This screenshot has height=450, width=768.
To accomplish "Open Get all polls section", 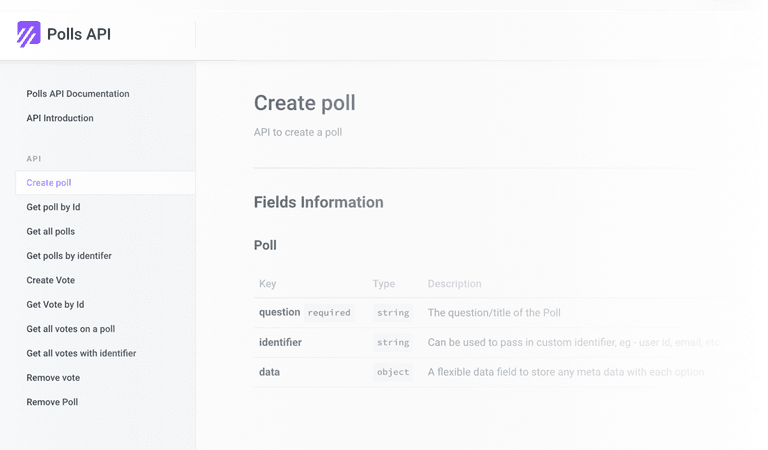I will (x=51, y=232).
